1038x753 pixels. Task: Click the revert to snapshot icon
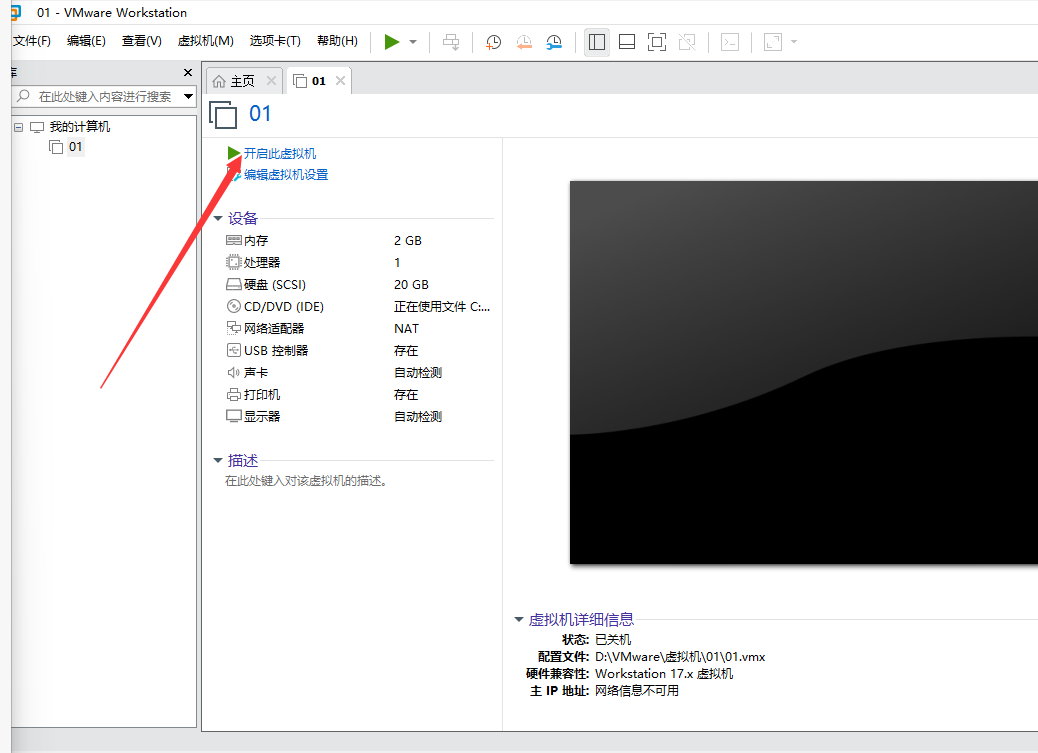click(x=524, y=42)
